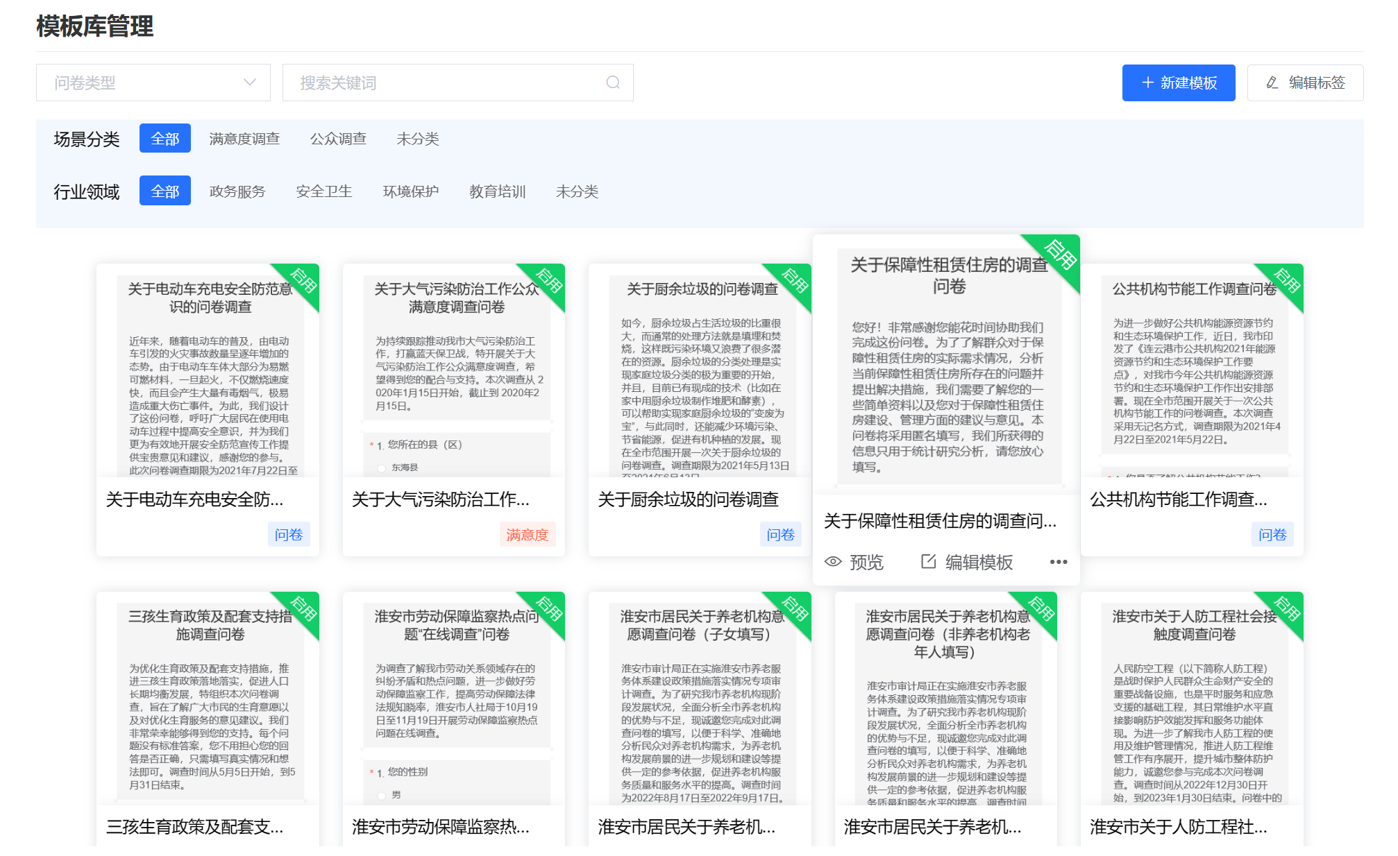
Task: Click 编辑模板 on 保障性租赁住房 card
Action: pos(966,562)
